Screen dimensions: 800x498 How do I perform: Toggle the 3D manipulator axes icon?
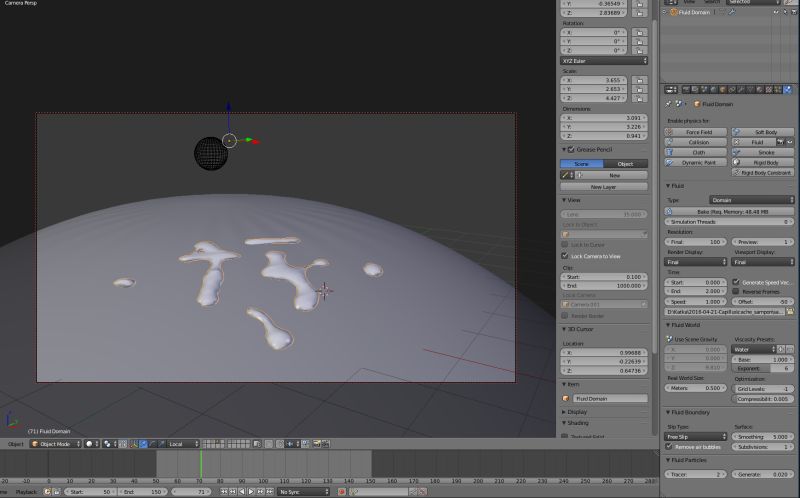135,444
